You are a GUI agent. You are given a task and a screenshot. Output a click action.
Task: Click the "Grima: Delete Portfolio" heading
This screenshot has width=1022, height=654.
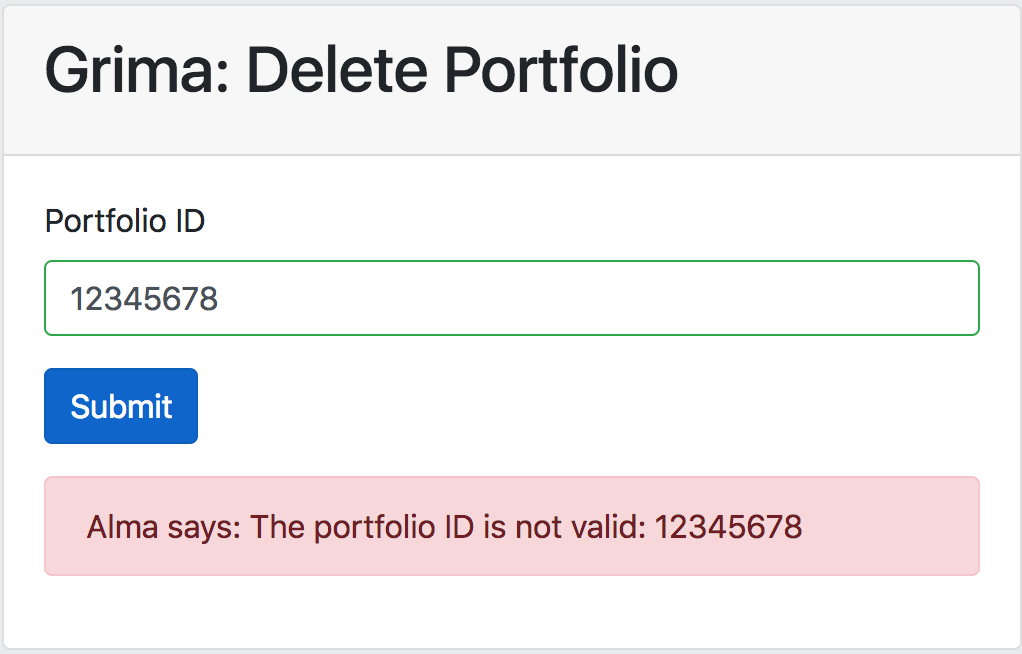[361, 71]
